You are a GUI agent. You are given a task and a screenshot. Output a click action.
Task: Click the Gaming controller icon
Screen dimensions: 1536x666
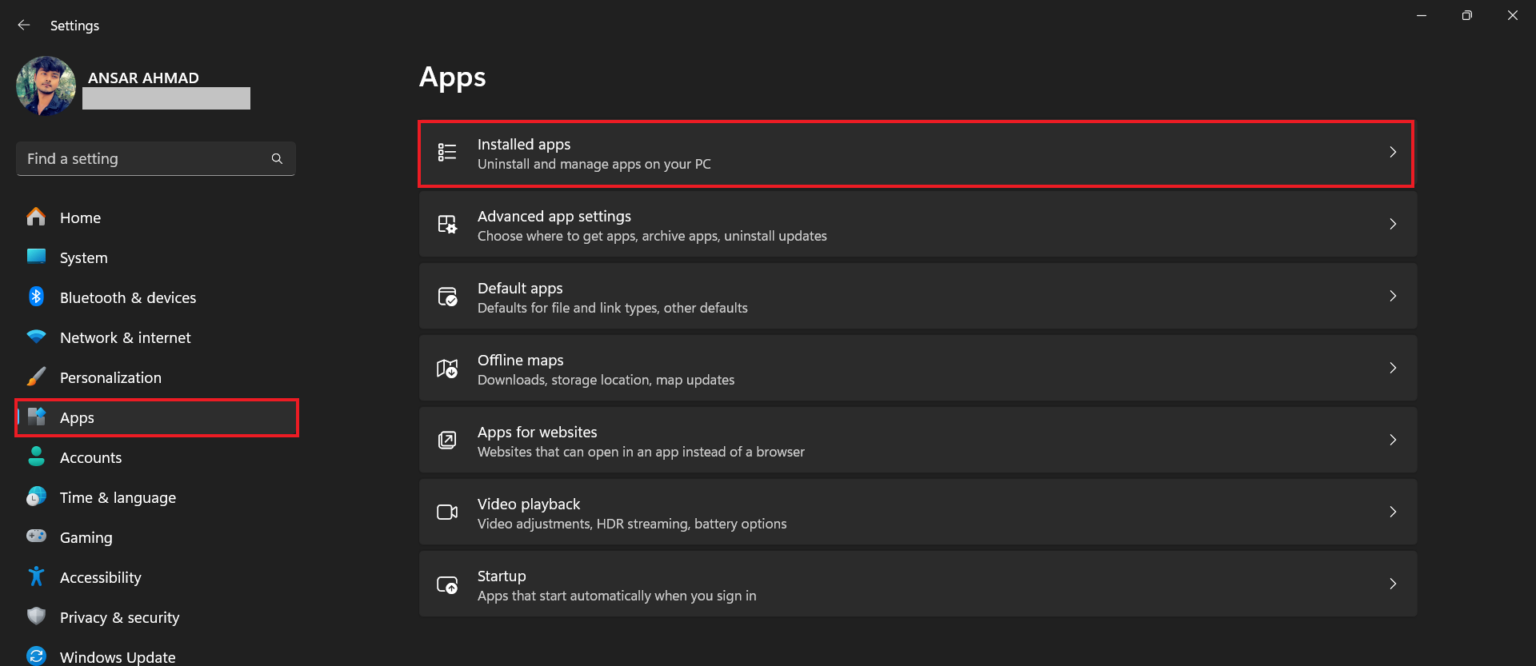pos(36,537)
